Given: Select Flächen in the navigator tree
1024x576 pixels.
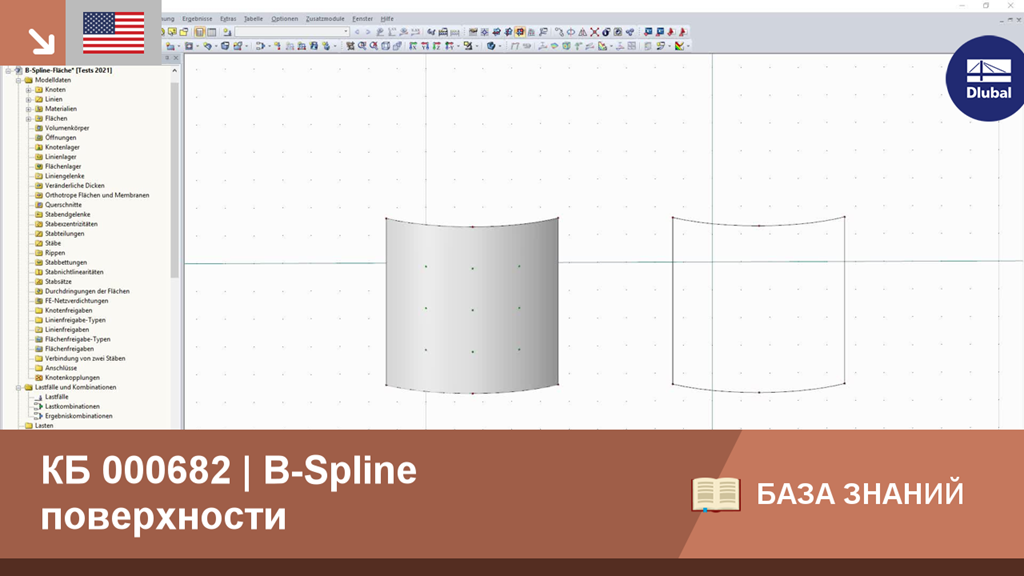Looking at the screenshot, I should click(x=56, y=119).
